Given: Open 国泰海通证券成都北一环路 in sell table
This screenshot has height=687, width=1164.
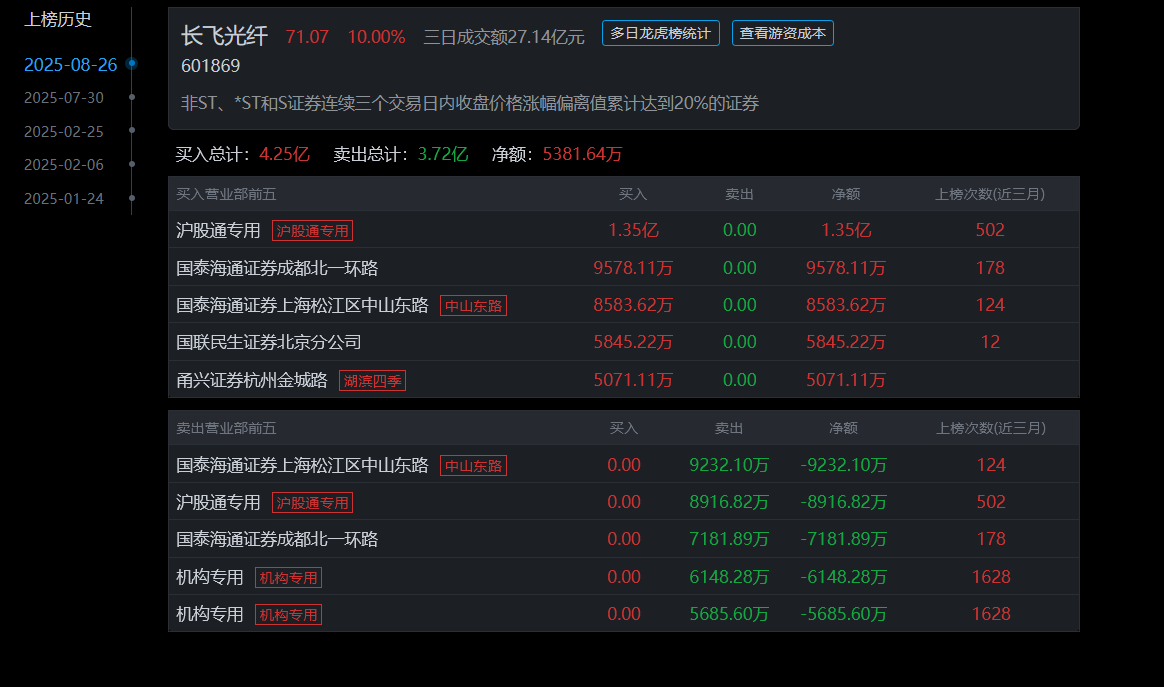Looking at the screenshot, I should (277, 539).
